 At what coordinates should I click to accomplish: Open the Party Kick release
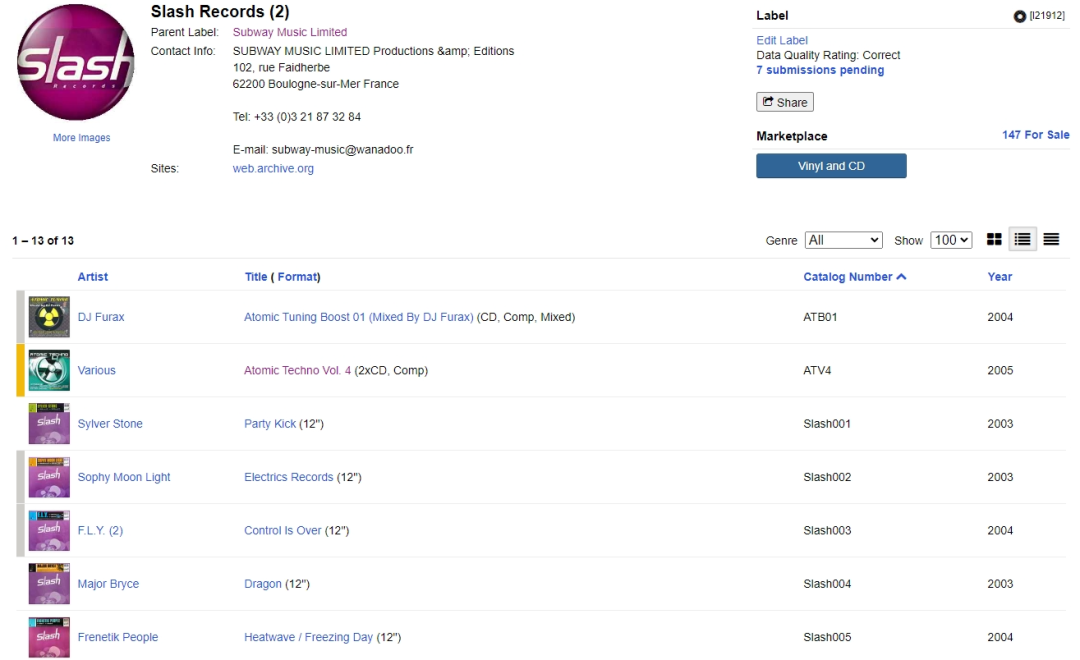pos(269,424)
